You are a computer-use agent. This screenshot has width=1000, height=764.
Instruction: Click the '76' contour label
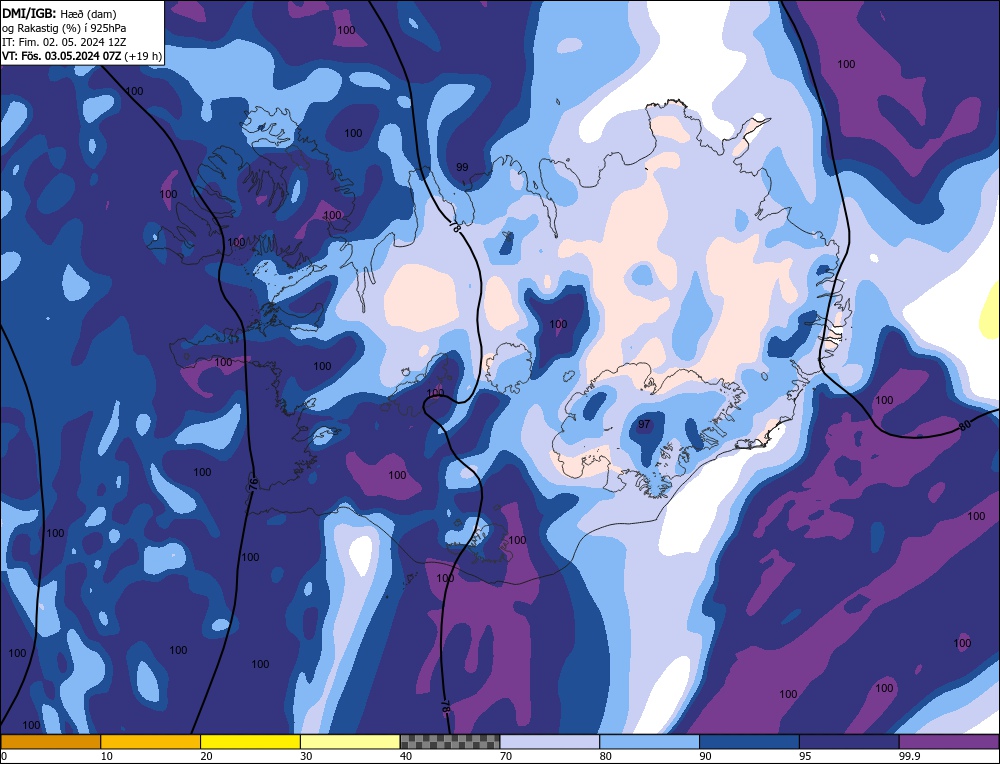point(253,483)
